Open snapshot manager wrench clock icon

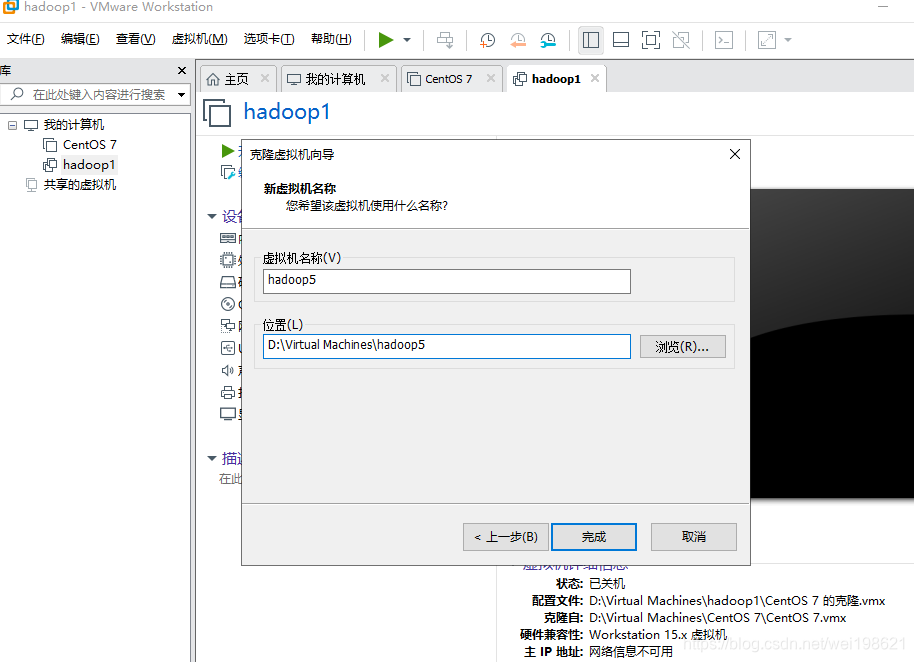pos(548,40)
